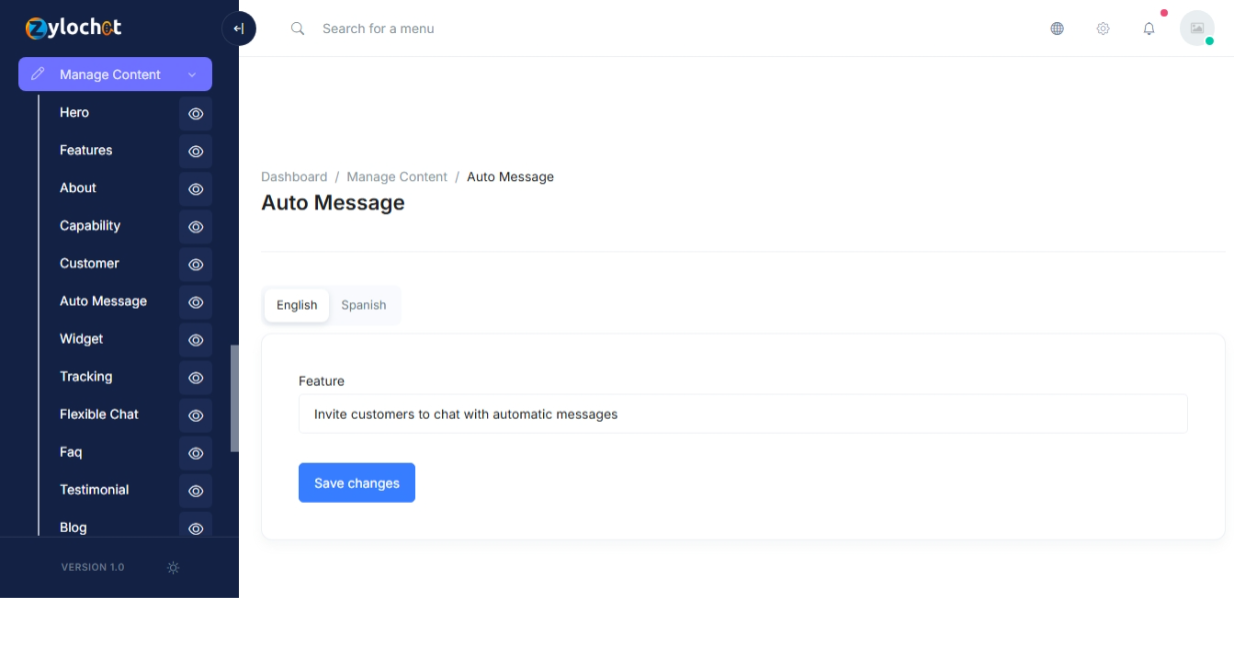Screen dimensions: 1234x645
Task: Collapse the Manage Content chevron
Action: point(192,74)
